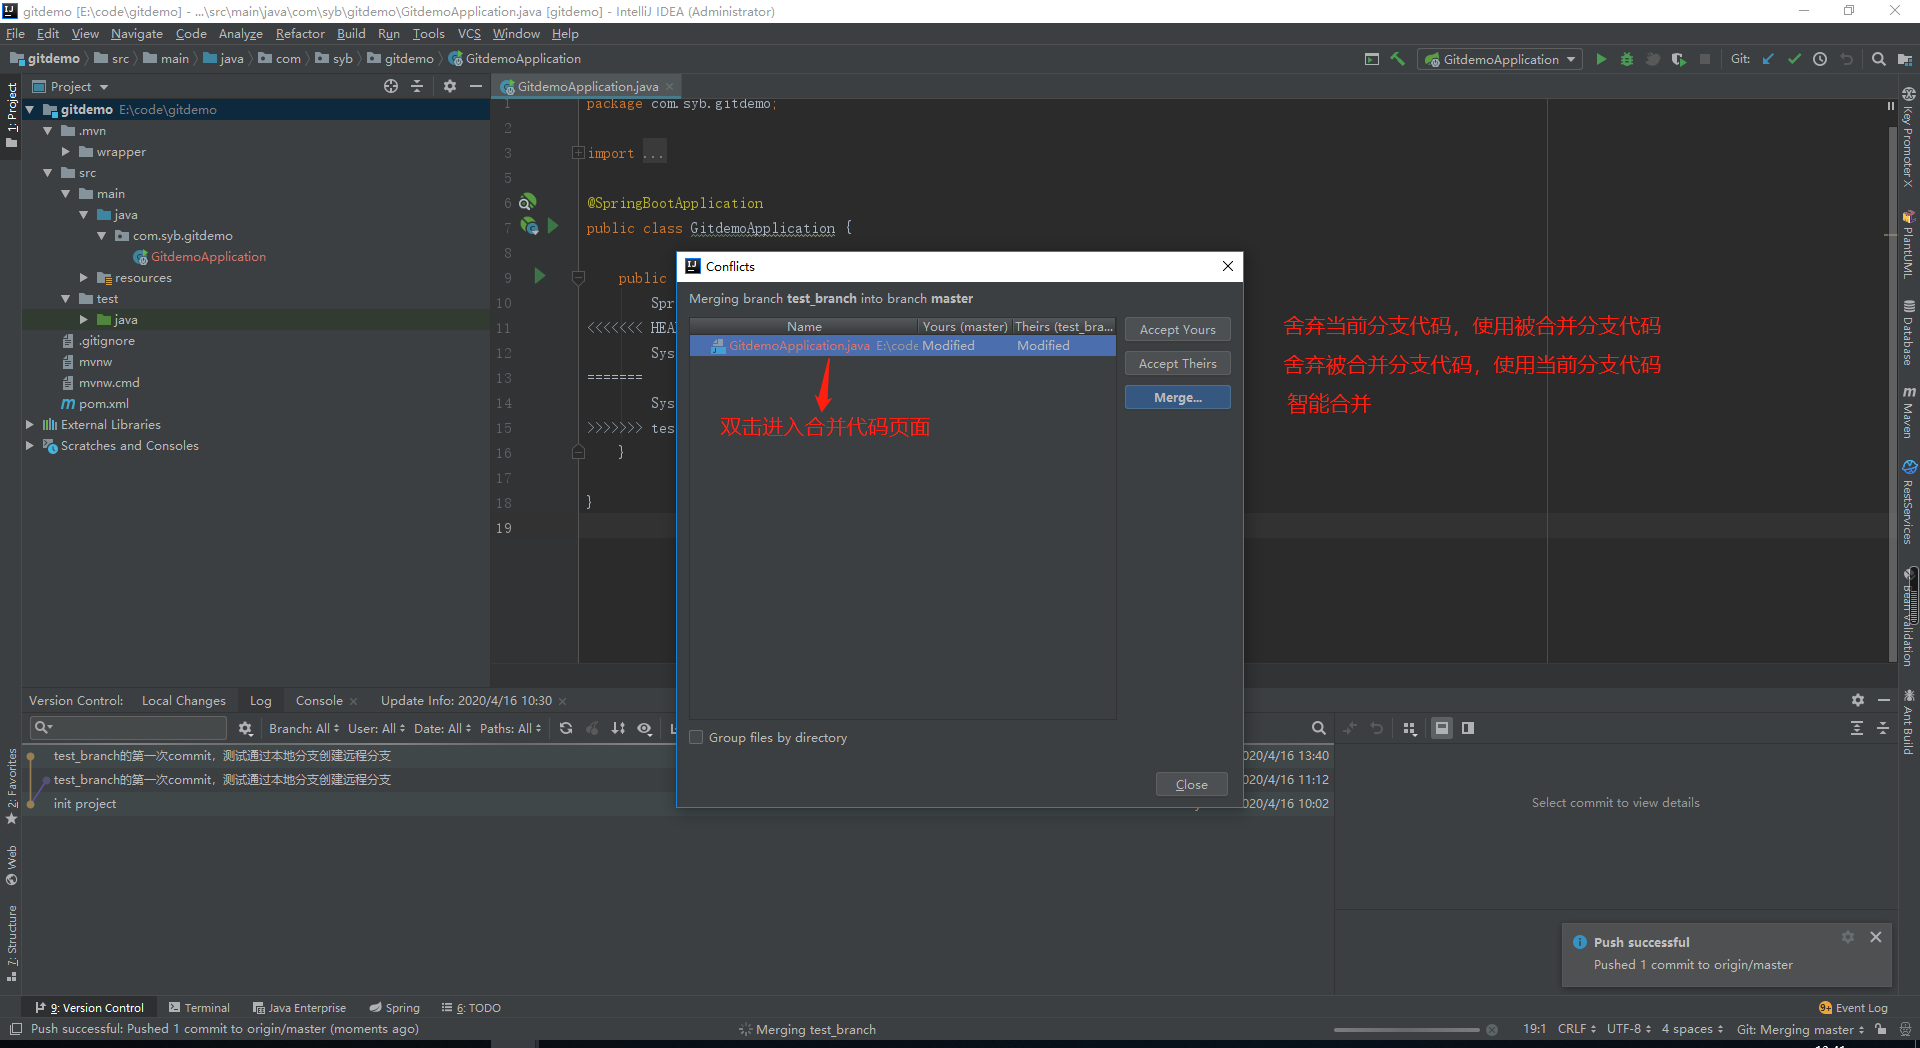
Task: Click Accept Yours in Conflicts dialog
Action: pyautogui.click(x=1177, y=329)
